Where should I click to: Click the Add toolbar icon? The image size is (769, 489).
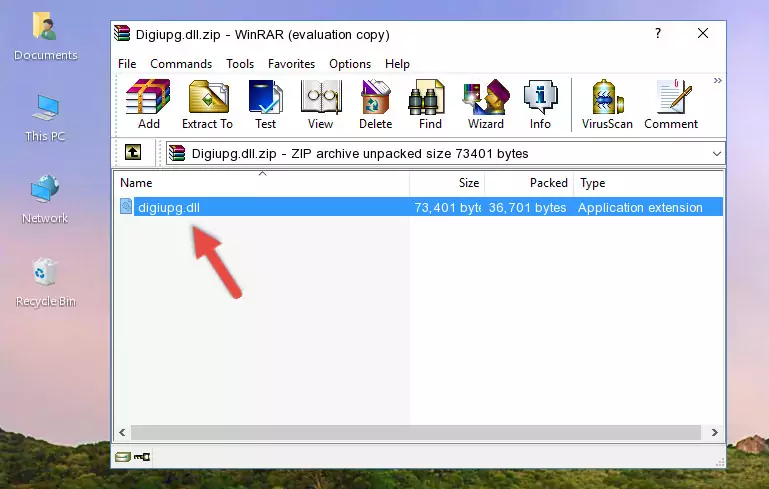[x=148, y=104]
